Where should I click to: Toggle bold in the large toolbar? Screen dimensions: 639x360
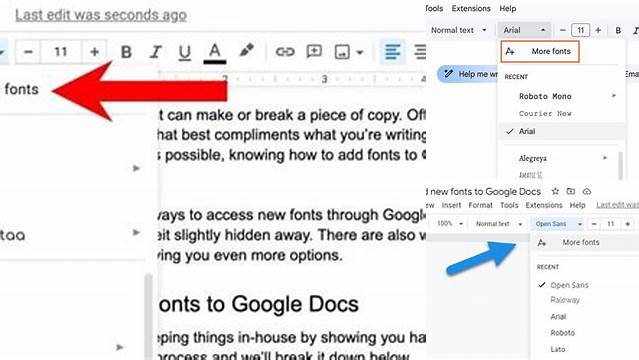click(126, 52)
